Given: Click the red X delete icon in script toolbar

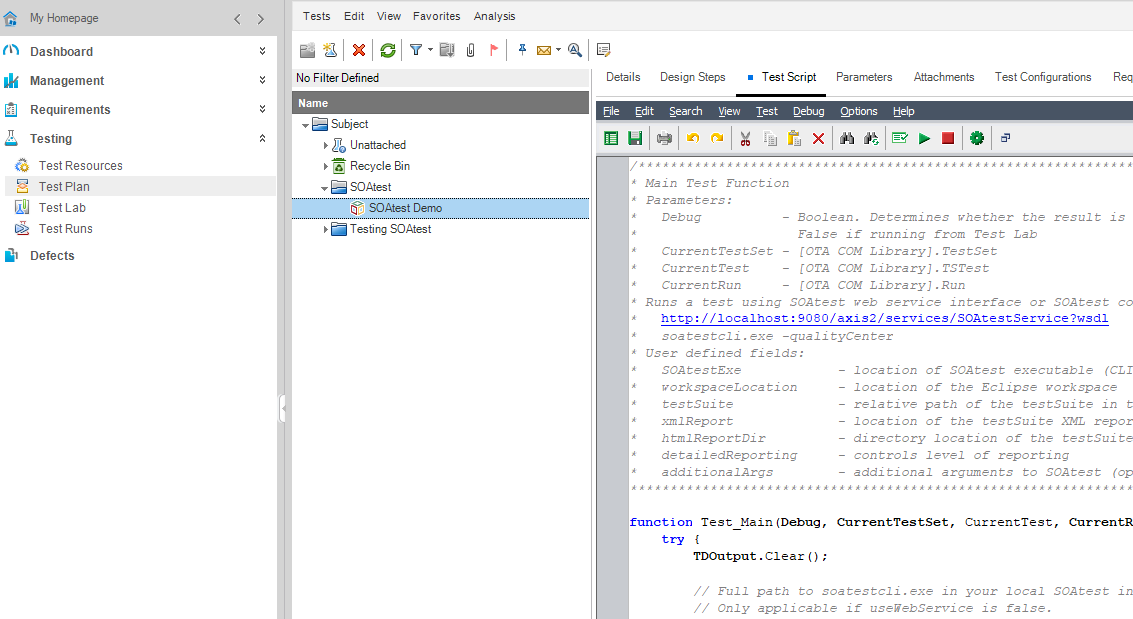Looking at the screenshot, I should click(x=818, y=138).
